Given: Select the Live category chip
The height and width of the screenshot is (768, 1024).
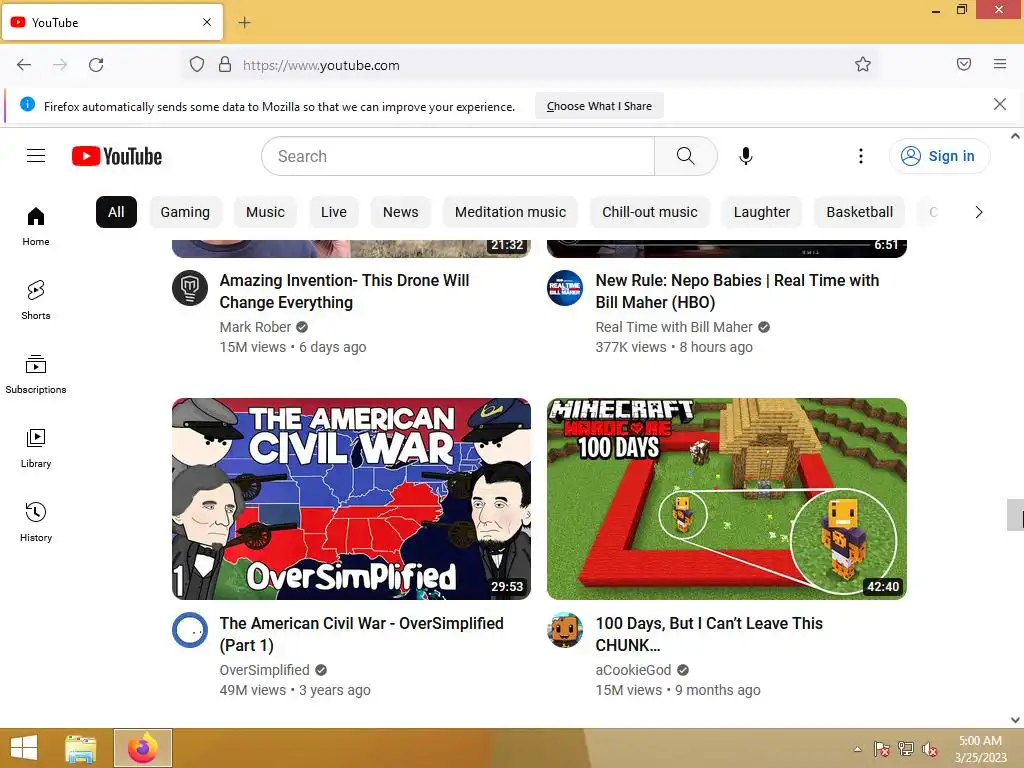Looking at the screenshot, I should (334, 212).
